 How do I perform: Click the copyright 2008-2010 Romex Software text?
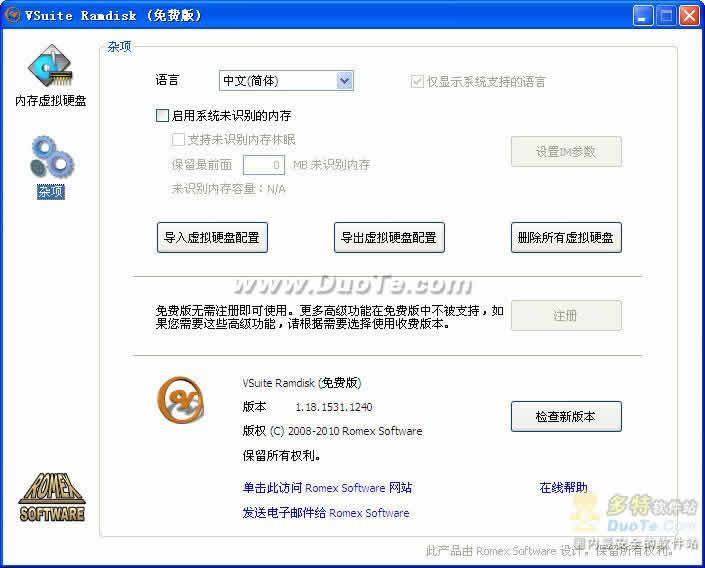point(332,431)
